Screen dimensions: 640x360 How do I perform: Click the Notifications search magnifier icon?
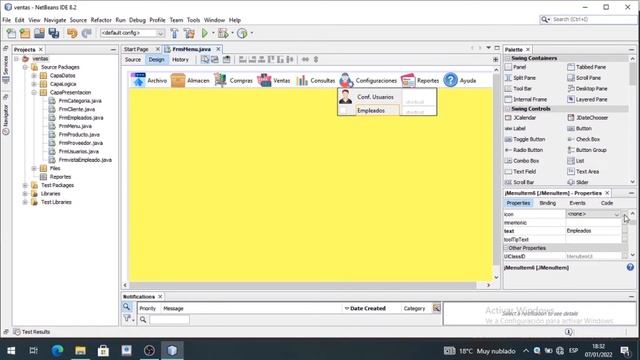pos(127,307)
